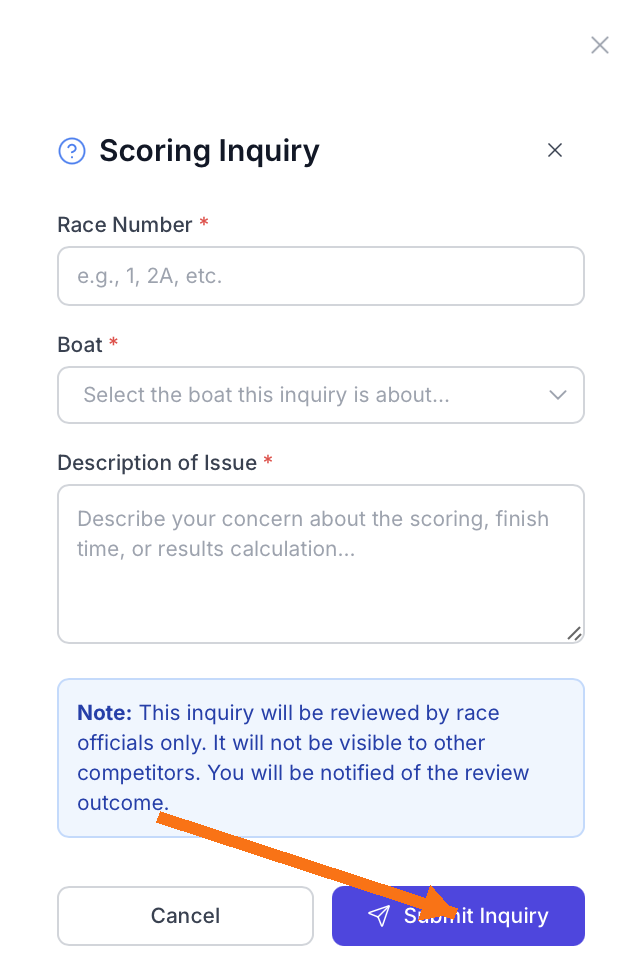The image size is (632, 972).
Task: Click the paper plane icon on Submit Inquiry
Action: (x=379, y=915)
